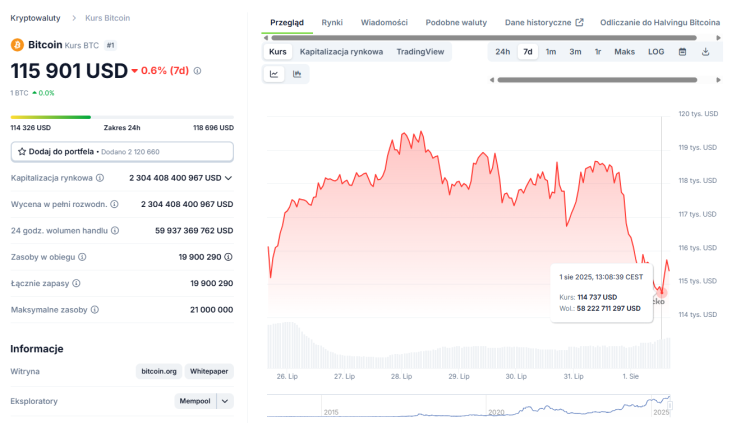This screenshot has height=423, width=750.
Task: Click the star icon in Dodaj do portfela
Action: [22, 152]
